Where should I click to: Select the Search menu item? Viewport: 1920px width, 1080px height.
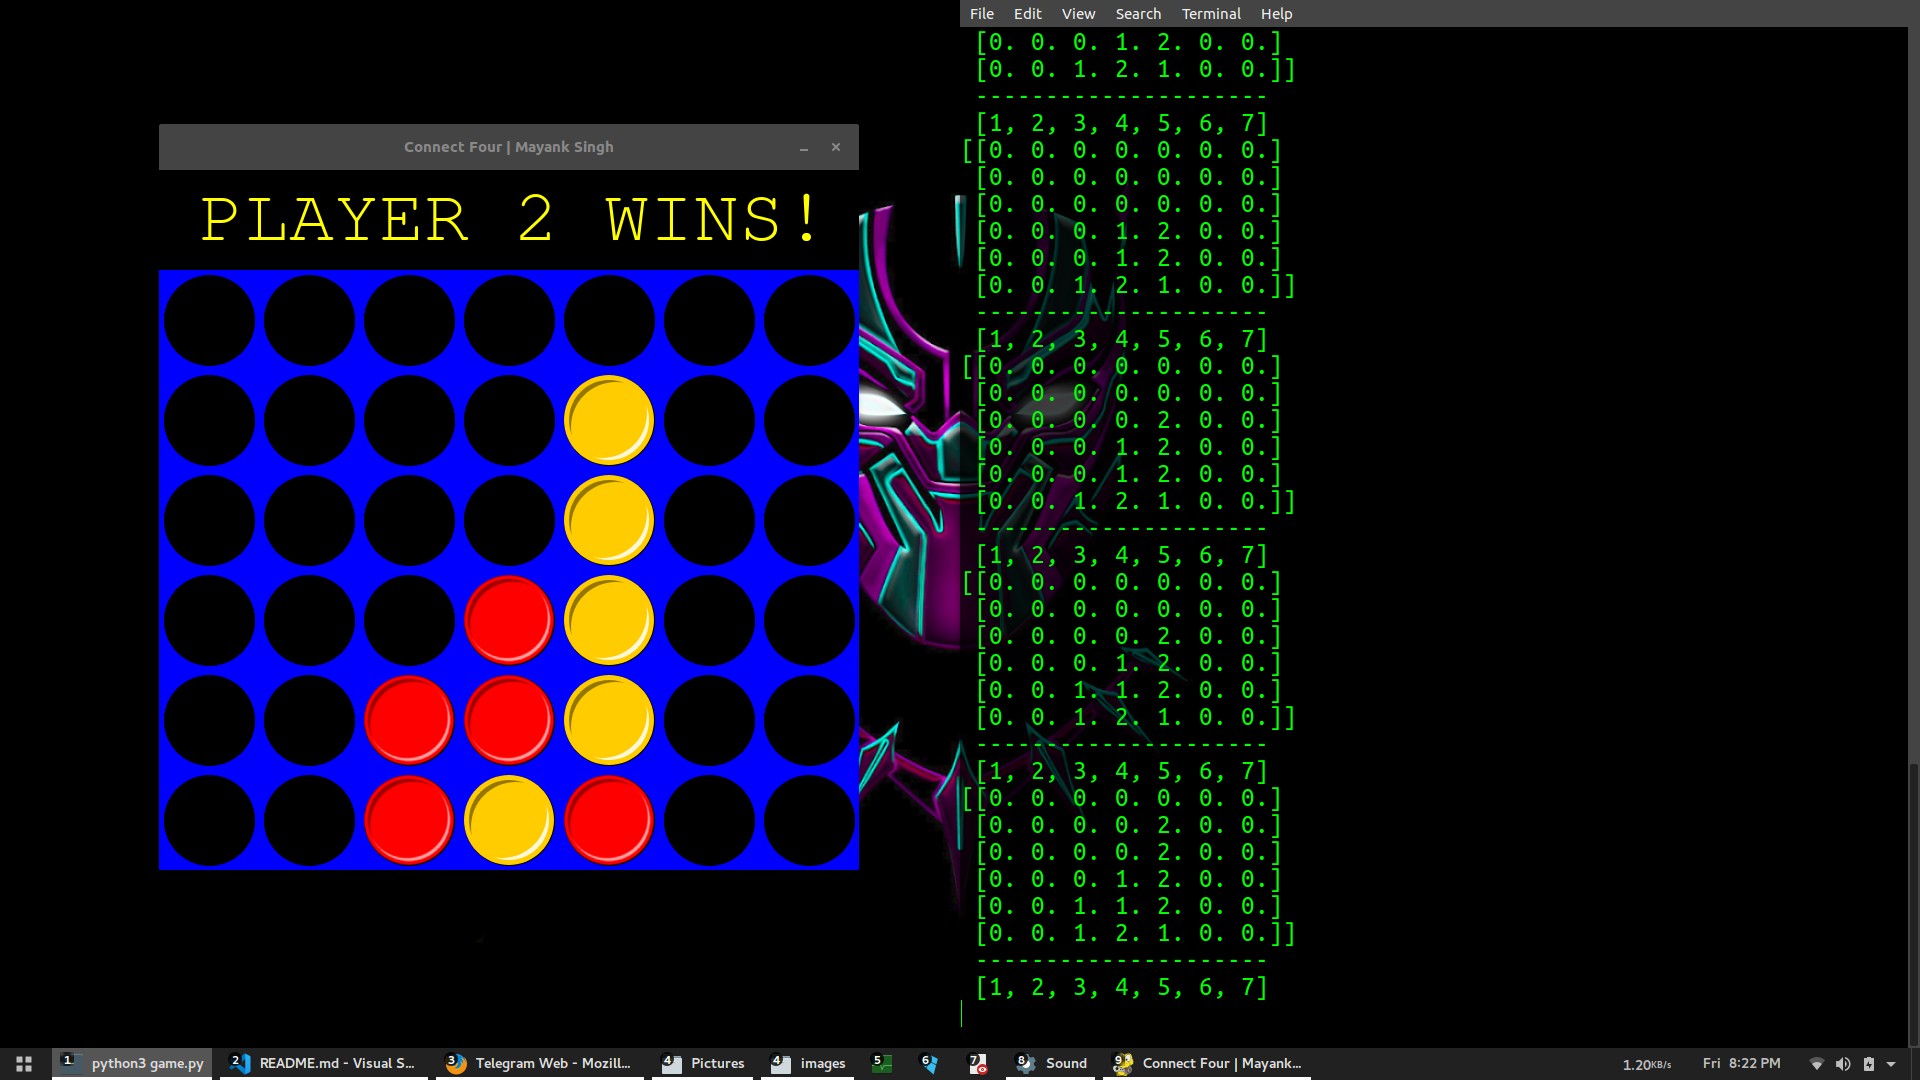[x=1138, y=13]
